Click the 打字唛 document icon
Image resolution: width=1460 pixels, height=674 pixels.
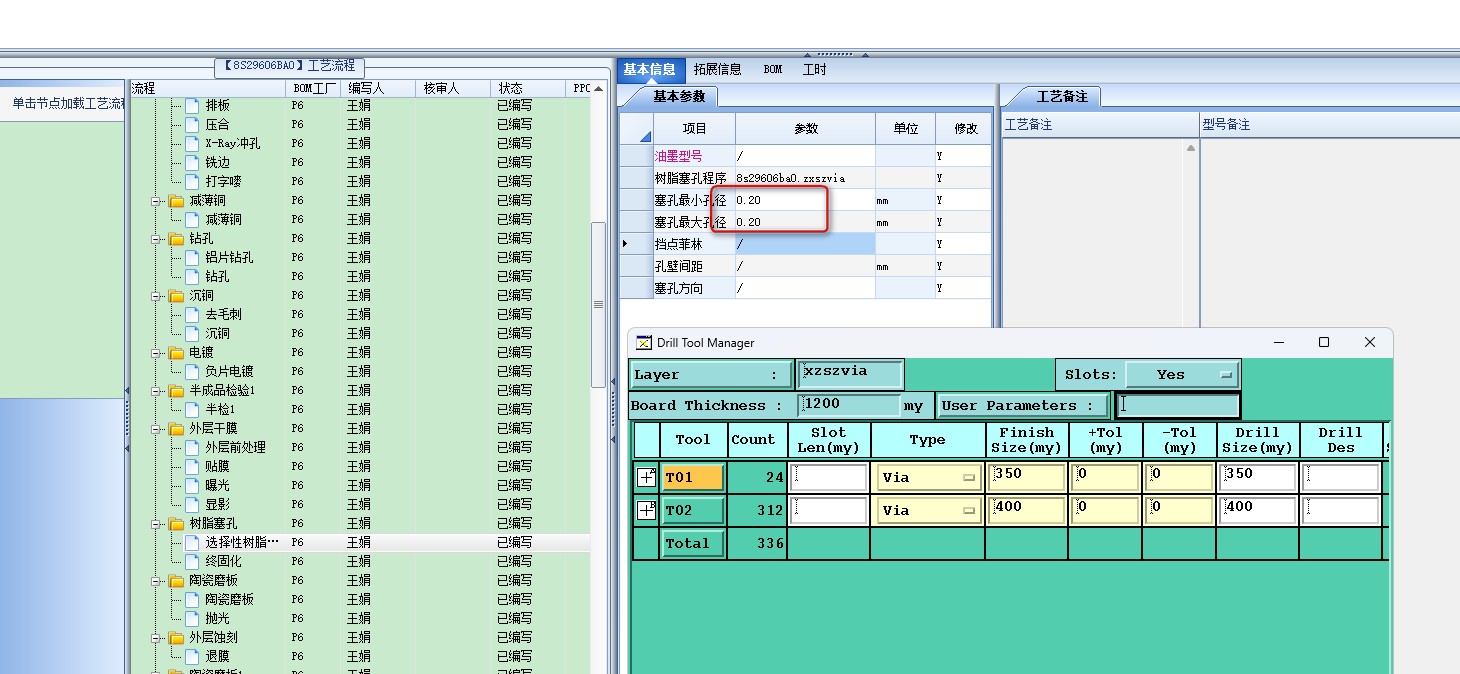pos(192,181)
